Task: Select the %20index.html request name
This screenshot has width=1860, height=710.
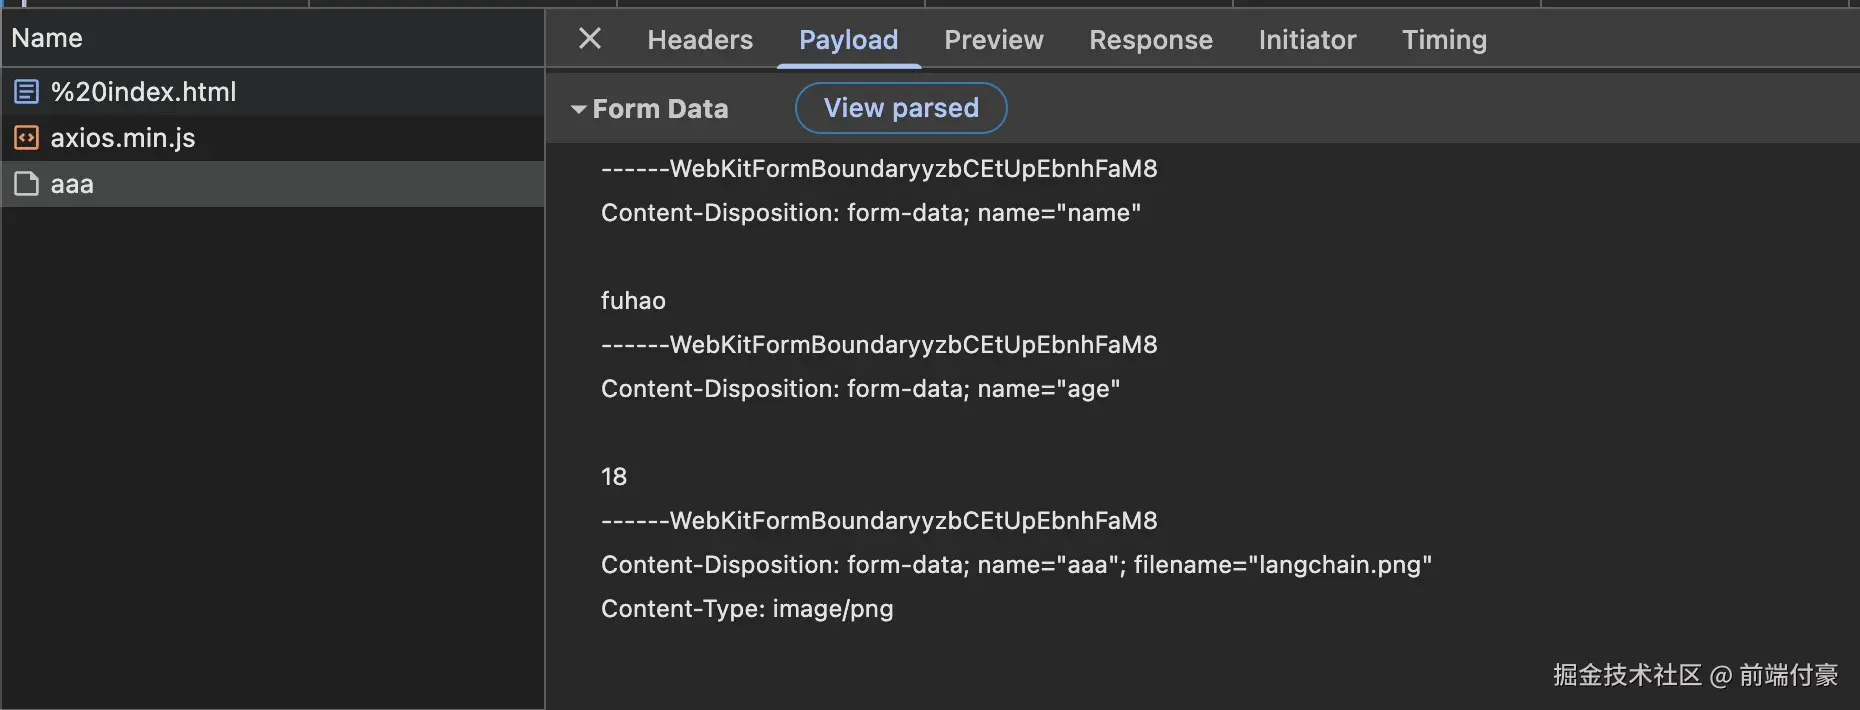Action: [143, 92]
